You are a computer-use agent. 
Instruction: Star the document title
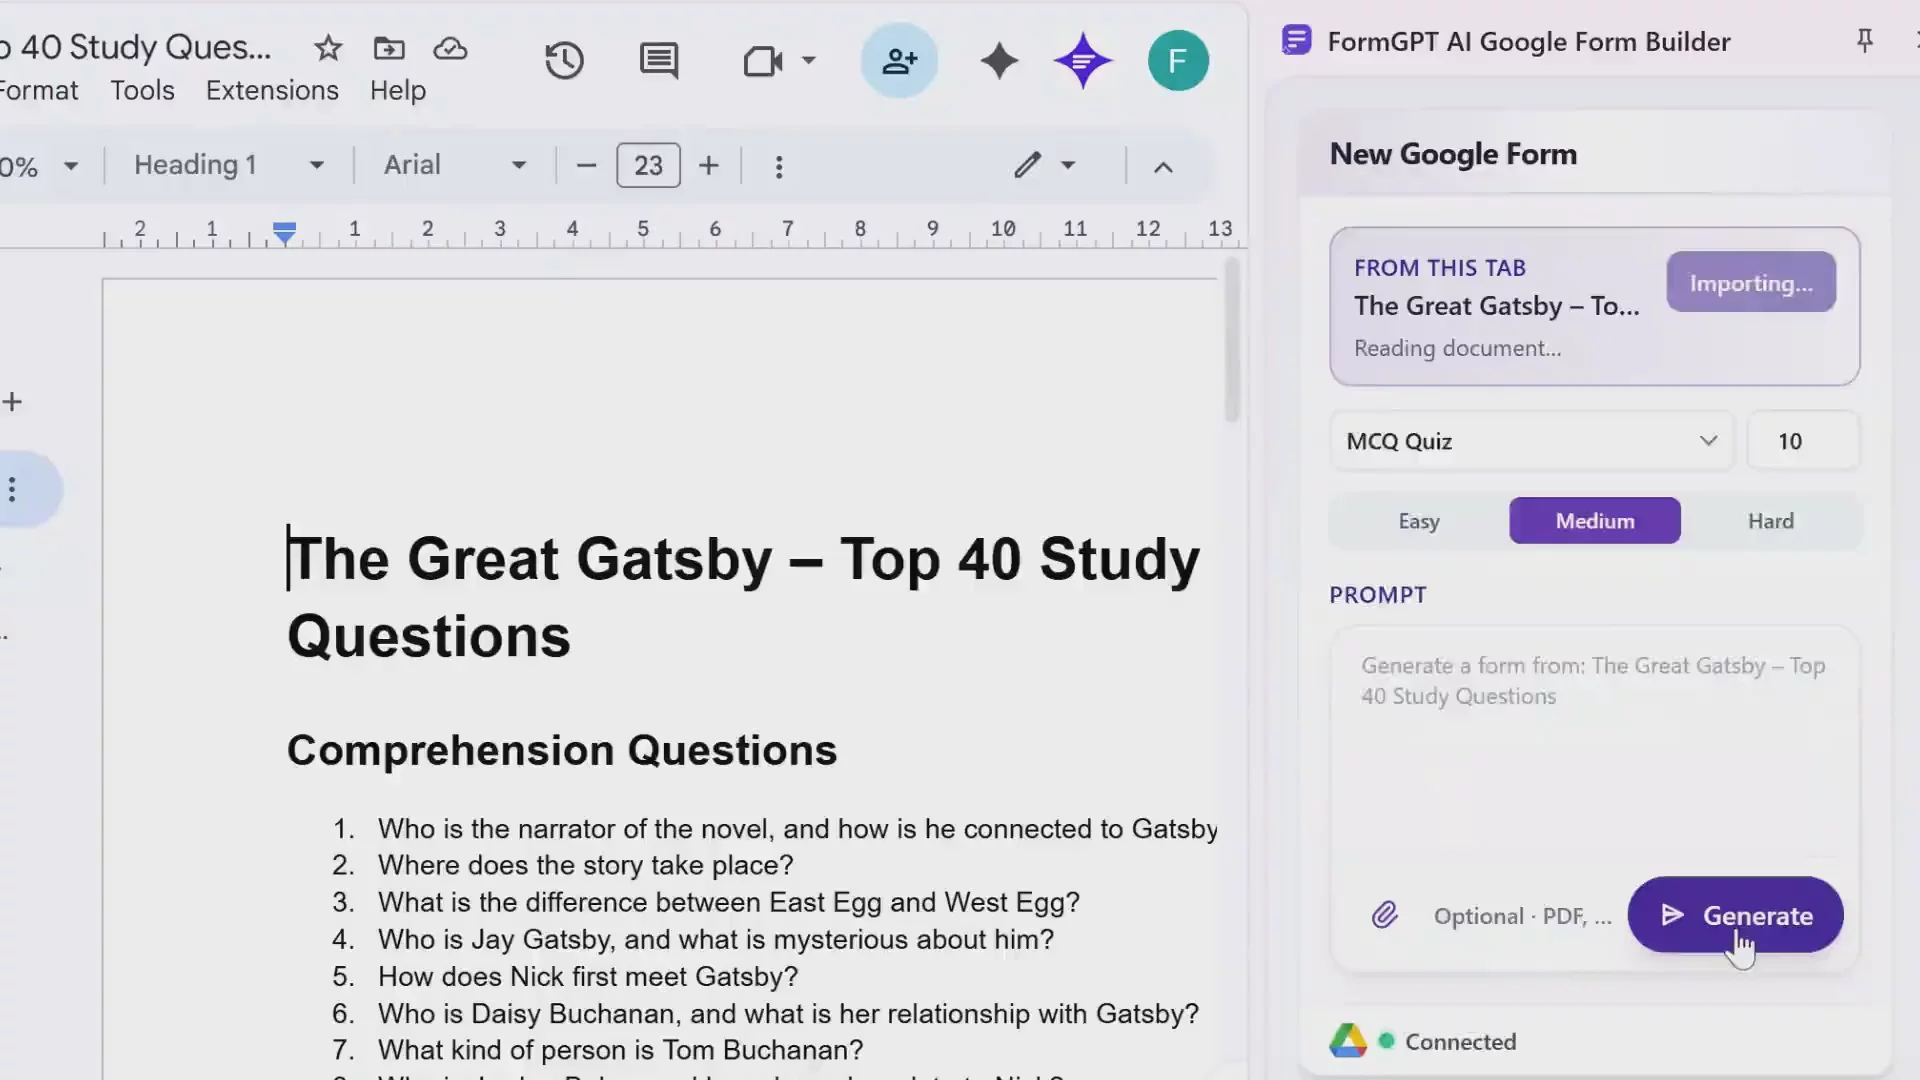[x=328, y=48]
